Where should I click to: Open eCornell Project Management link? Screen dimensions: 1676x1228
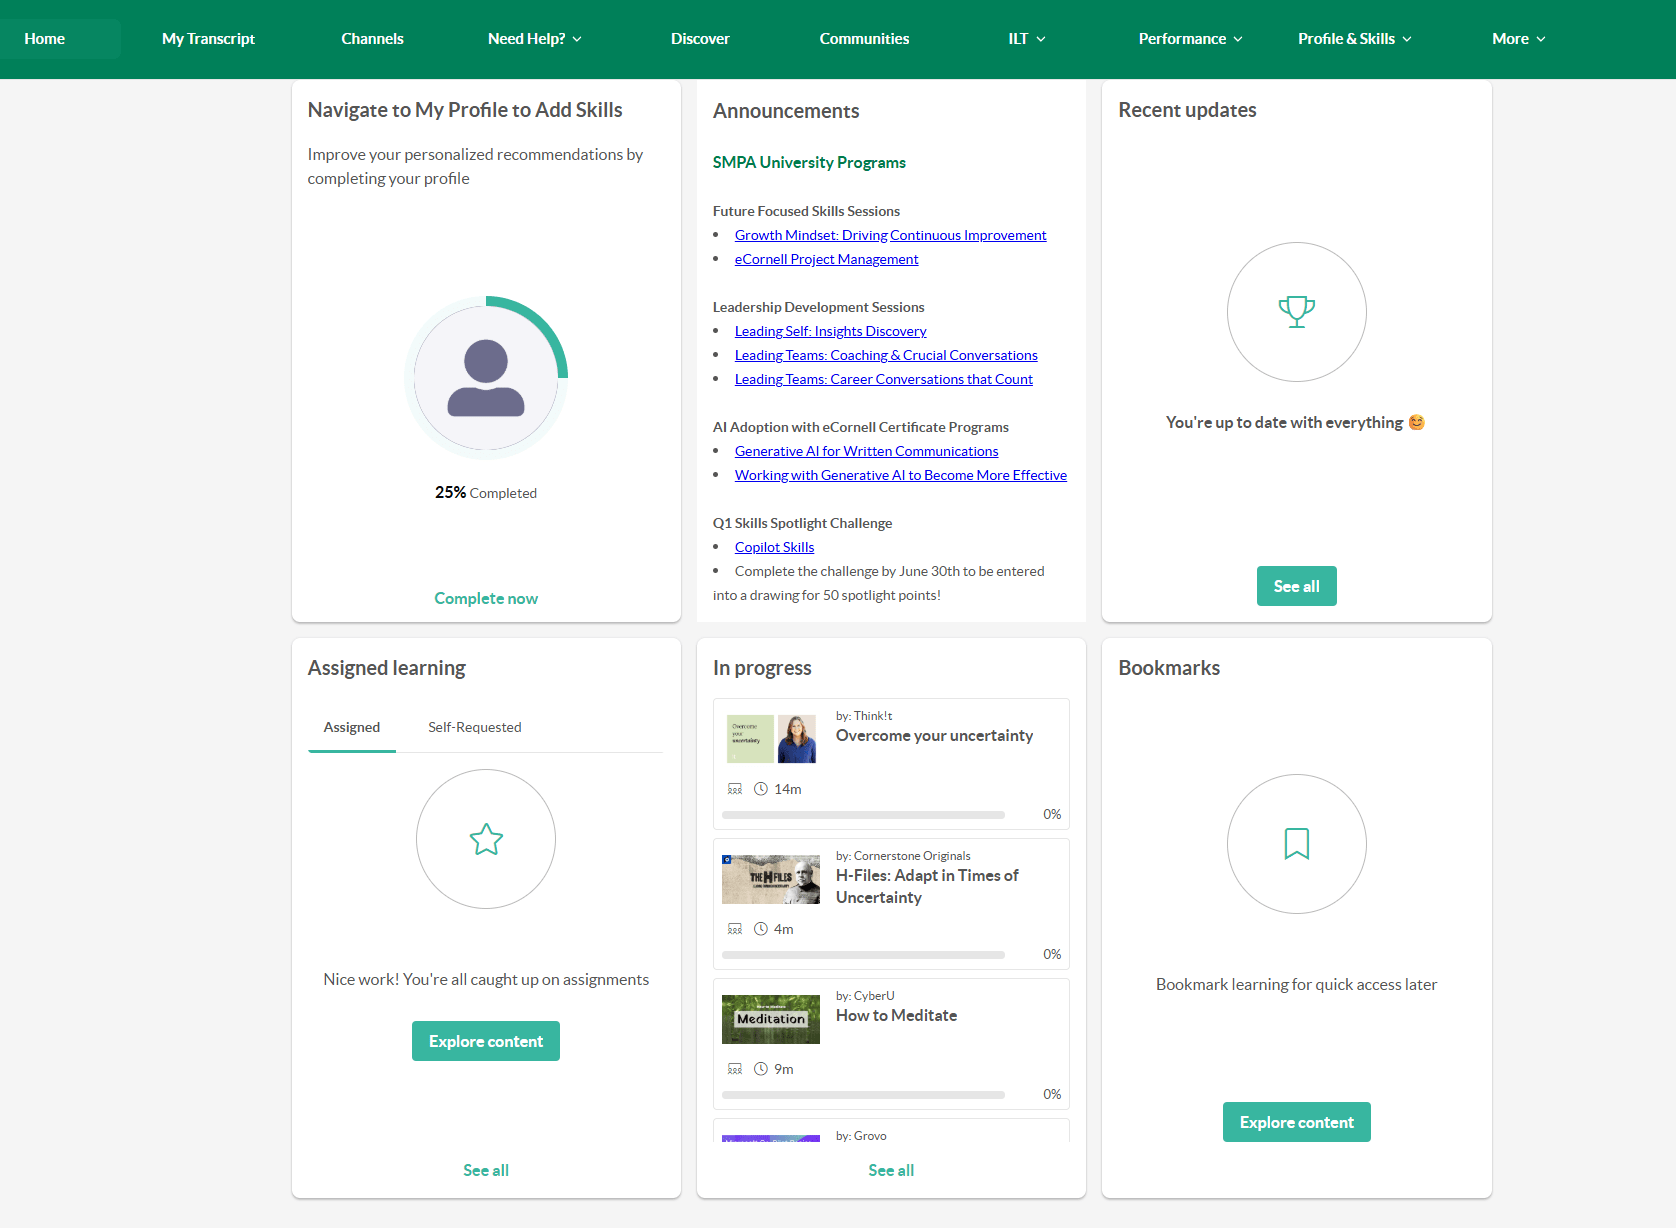(x=826, y=259)
